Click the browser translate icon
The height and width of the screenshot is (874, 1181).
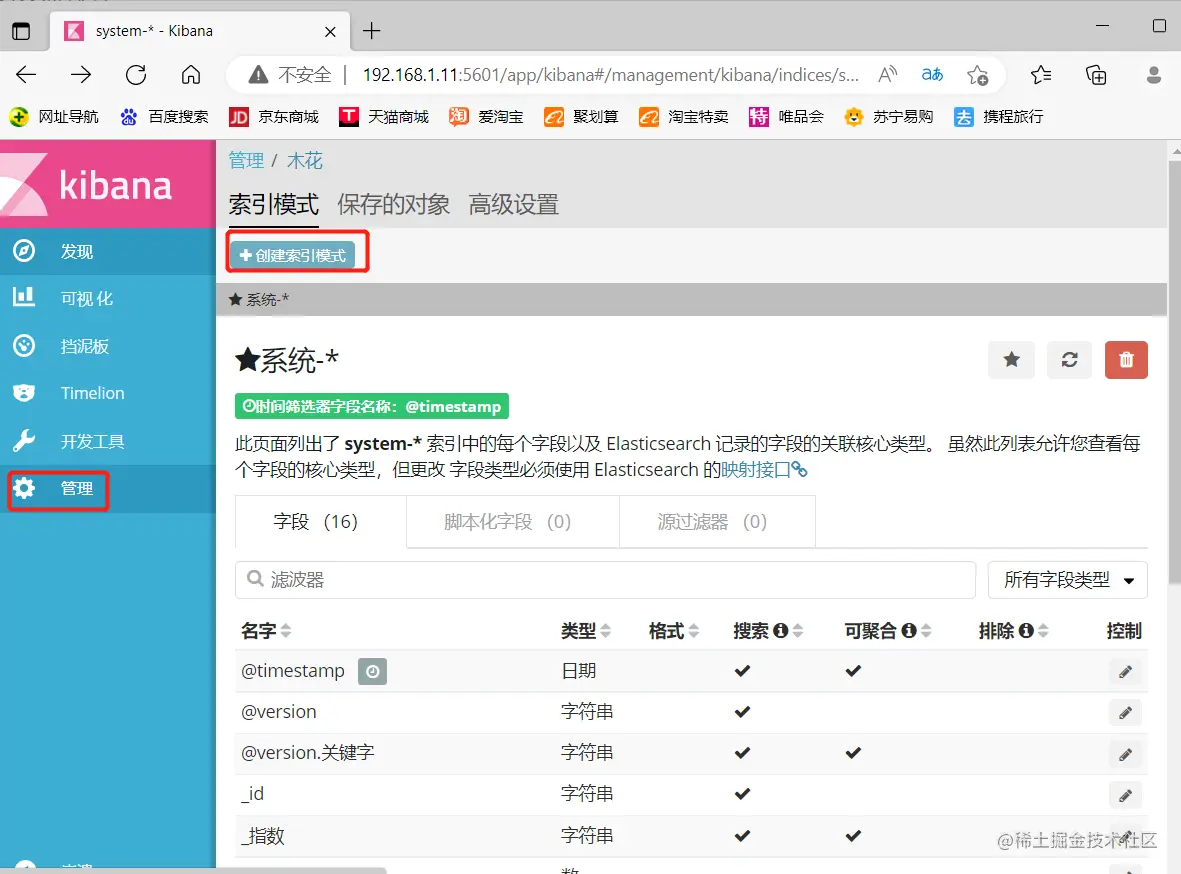[x=932, y=74]
